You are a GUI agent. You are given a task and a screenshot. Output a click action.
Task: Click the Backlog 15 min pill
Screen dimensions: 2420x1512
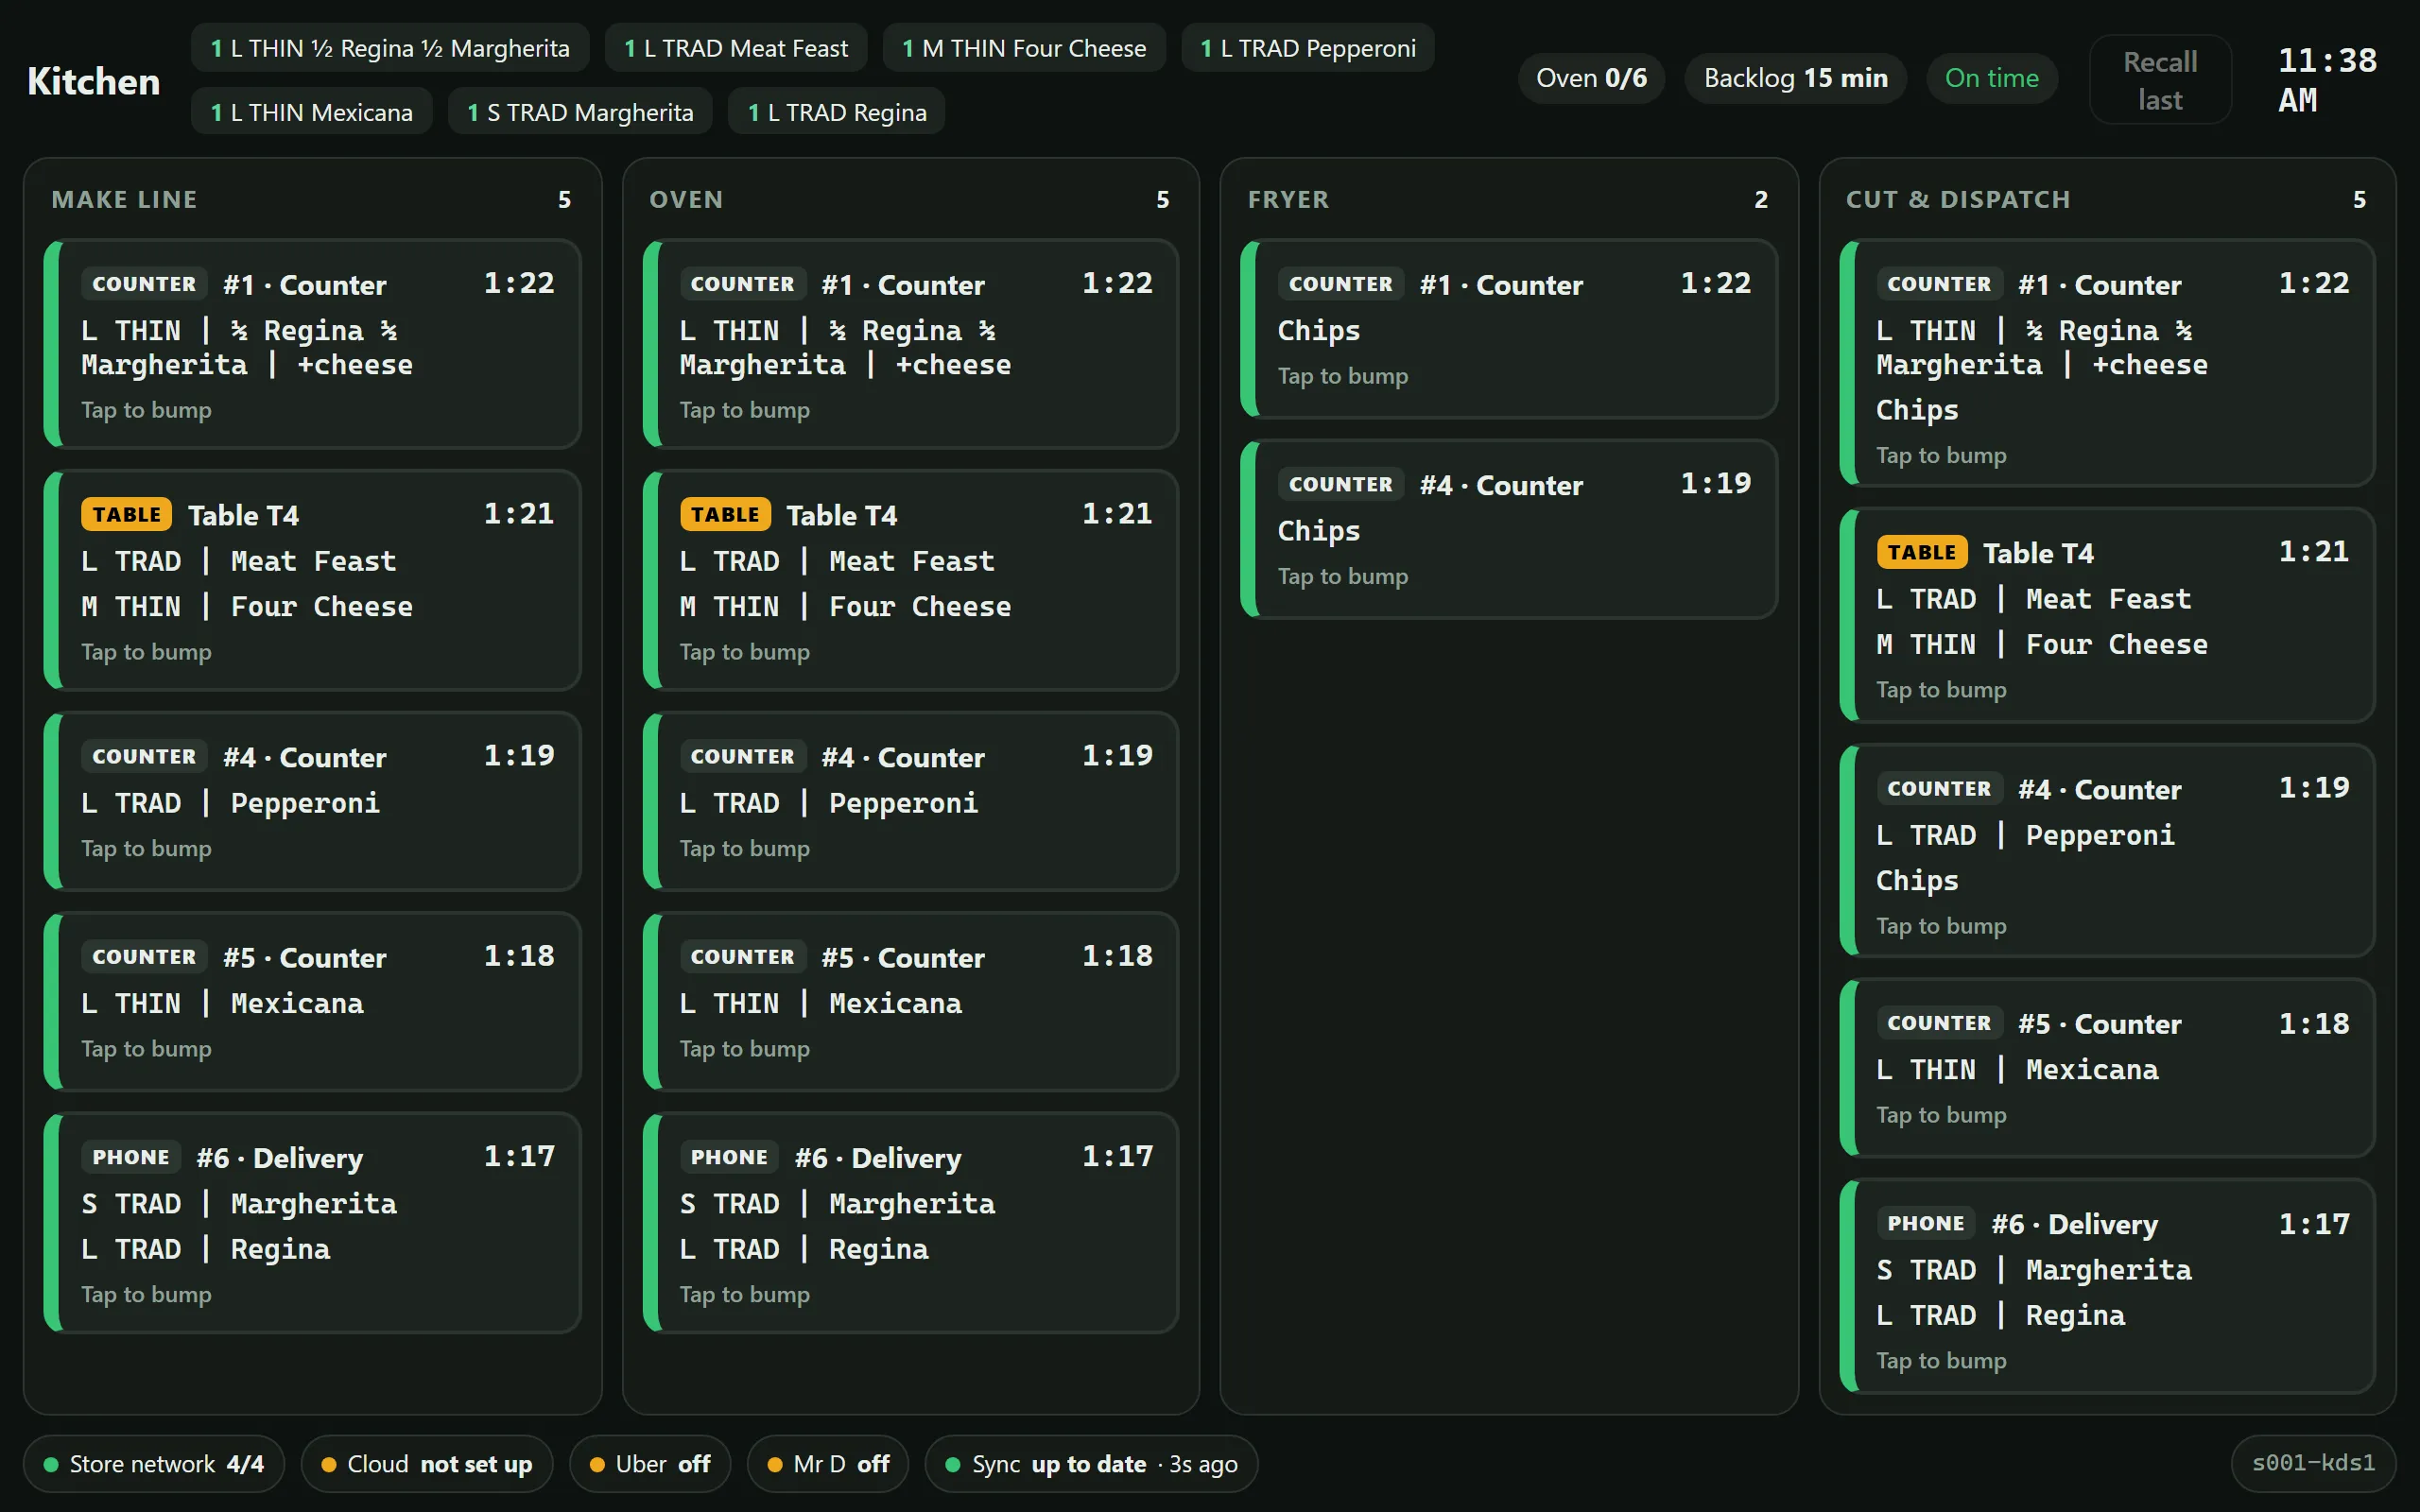pos(1796,78)
